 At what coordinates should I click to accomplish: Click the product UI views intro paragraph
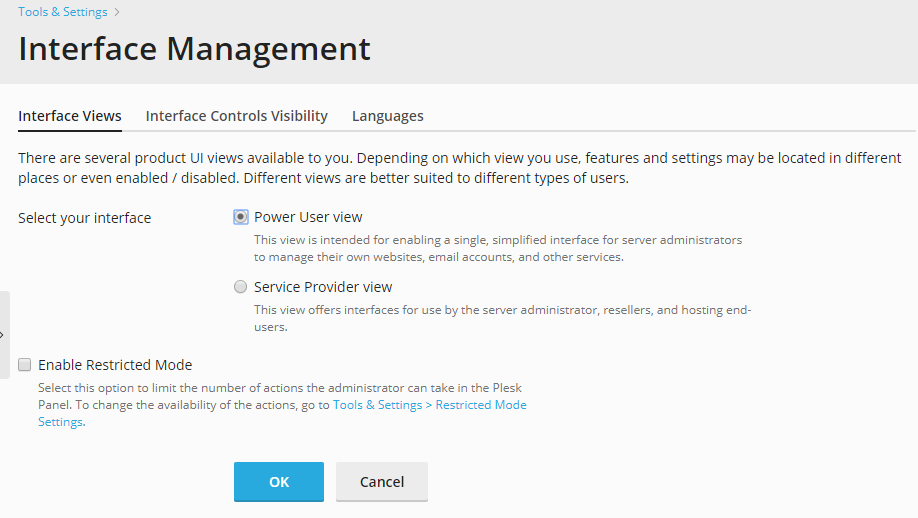pyautogui.click(x=460, y=168)
